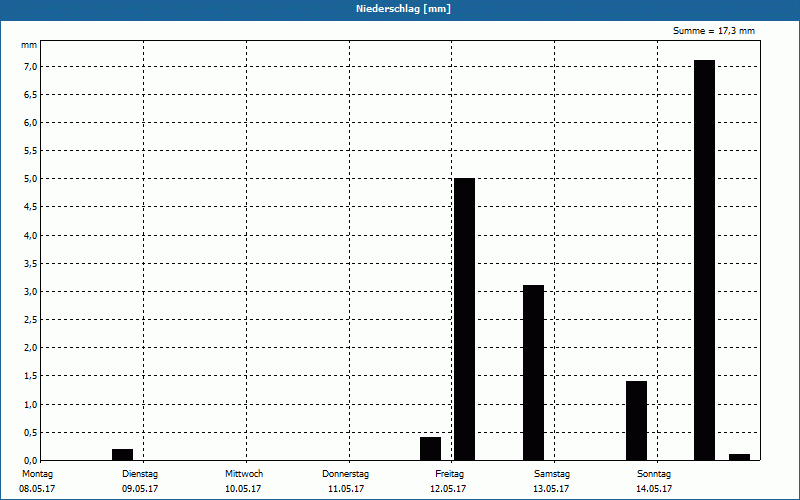
Task: Select the Summe = 17,3 mm total label
Action: (714, 31)
